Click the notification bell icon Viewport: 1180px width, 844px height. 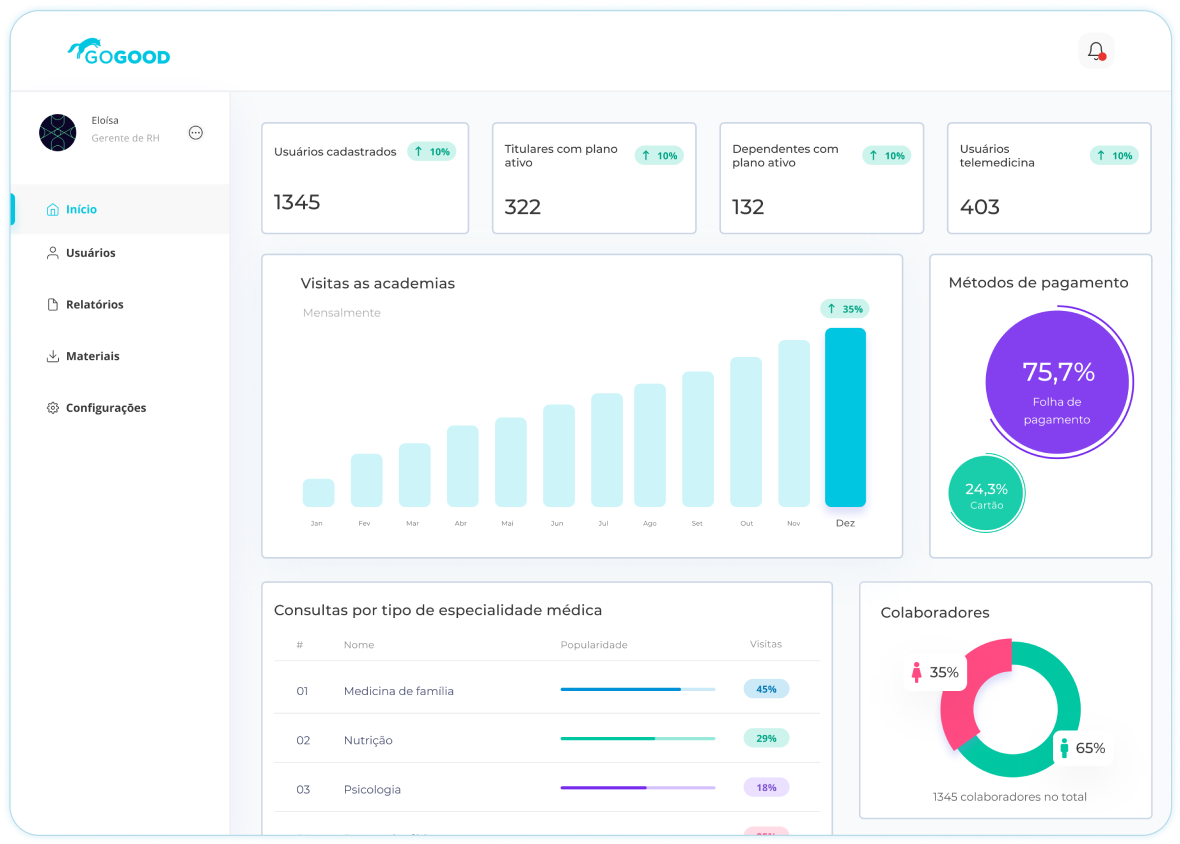(x=1096, y=50)
